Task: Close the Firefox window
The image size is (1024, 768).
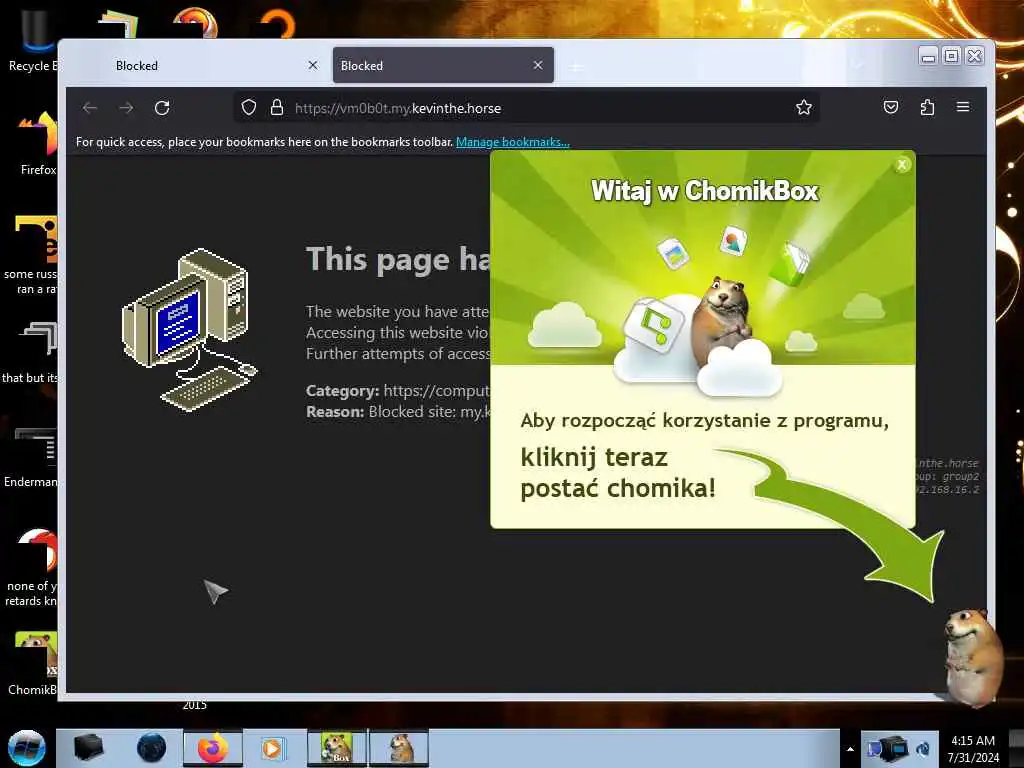Action: point(974,57)
